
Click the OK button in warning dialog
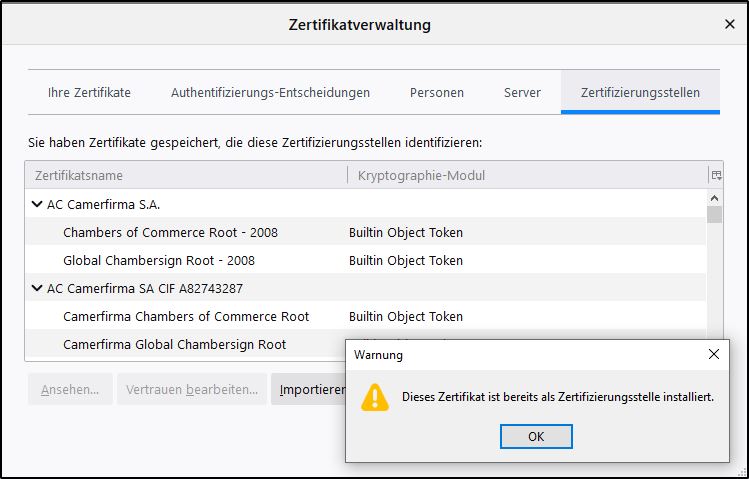(536, 437)
